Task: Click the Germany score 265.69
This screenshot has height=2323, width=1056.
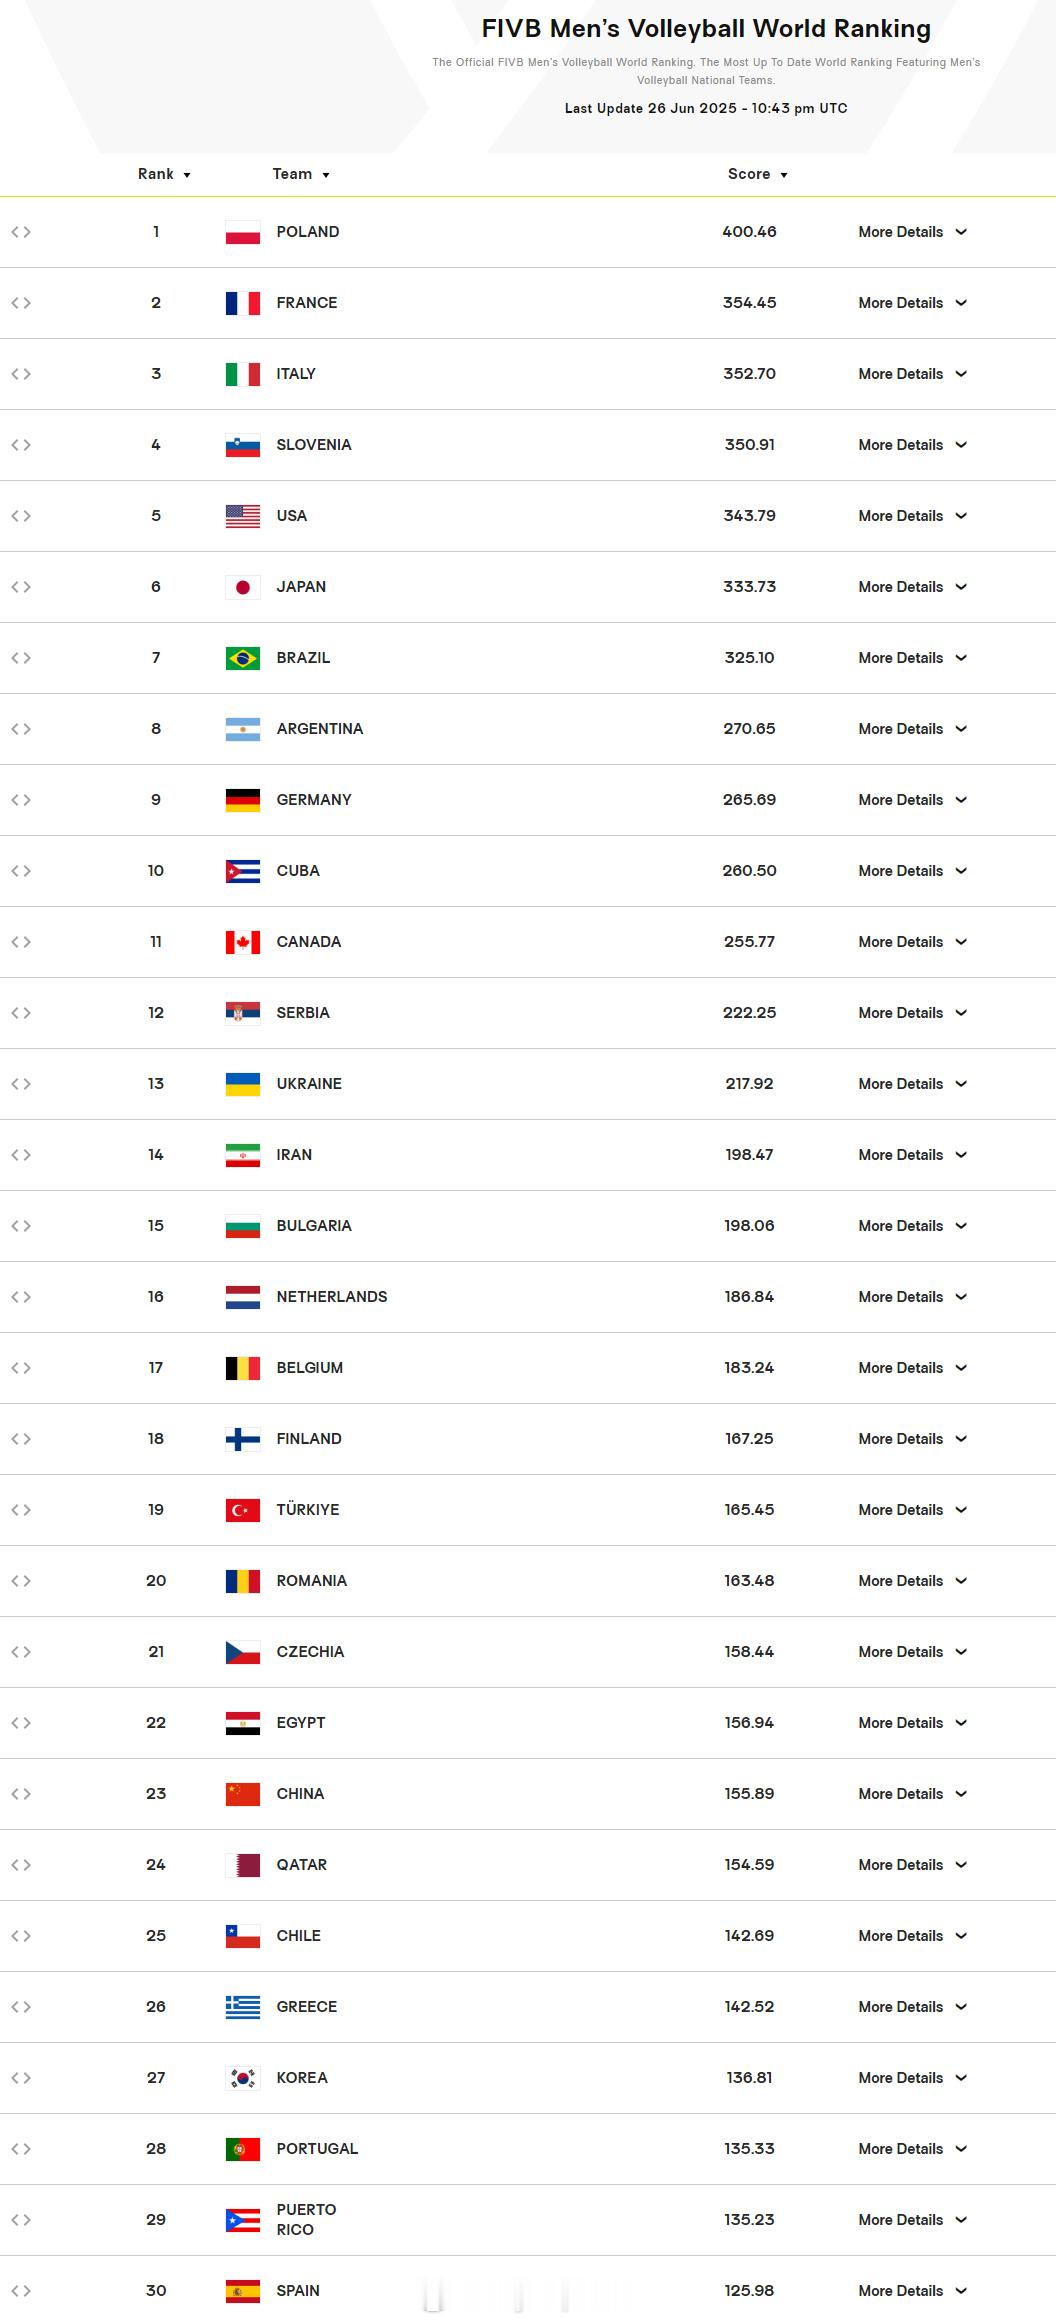Action: (x=749, y=800)
